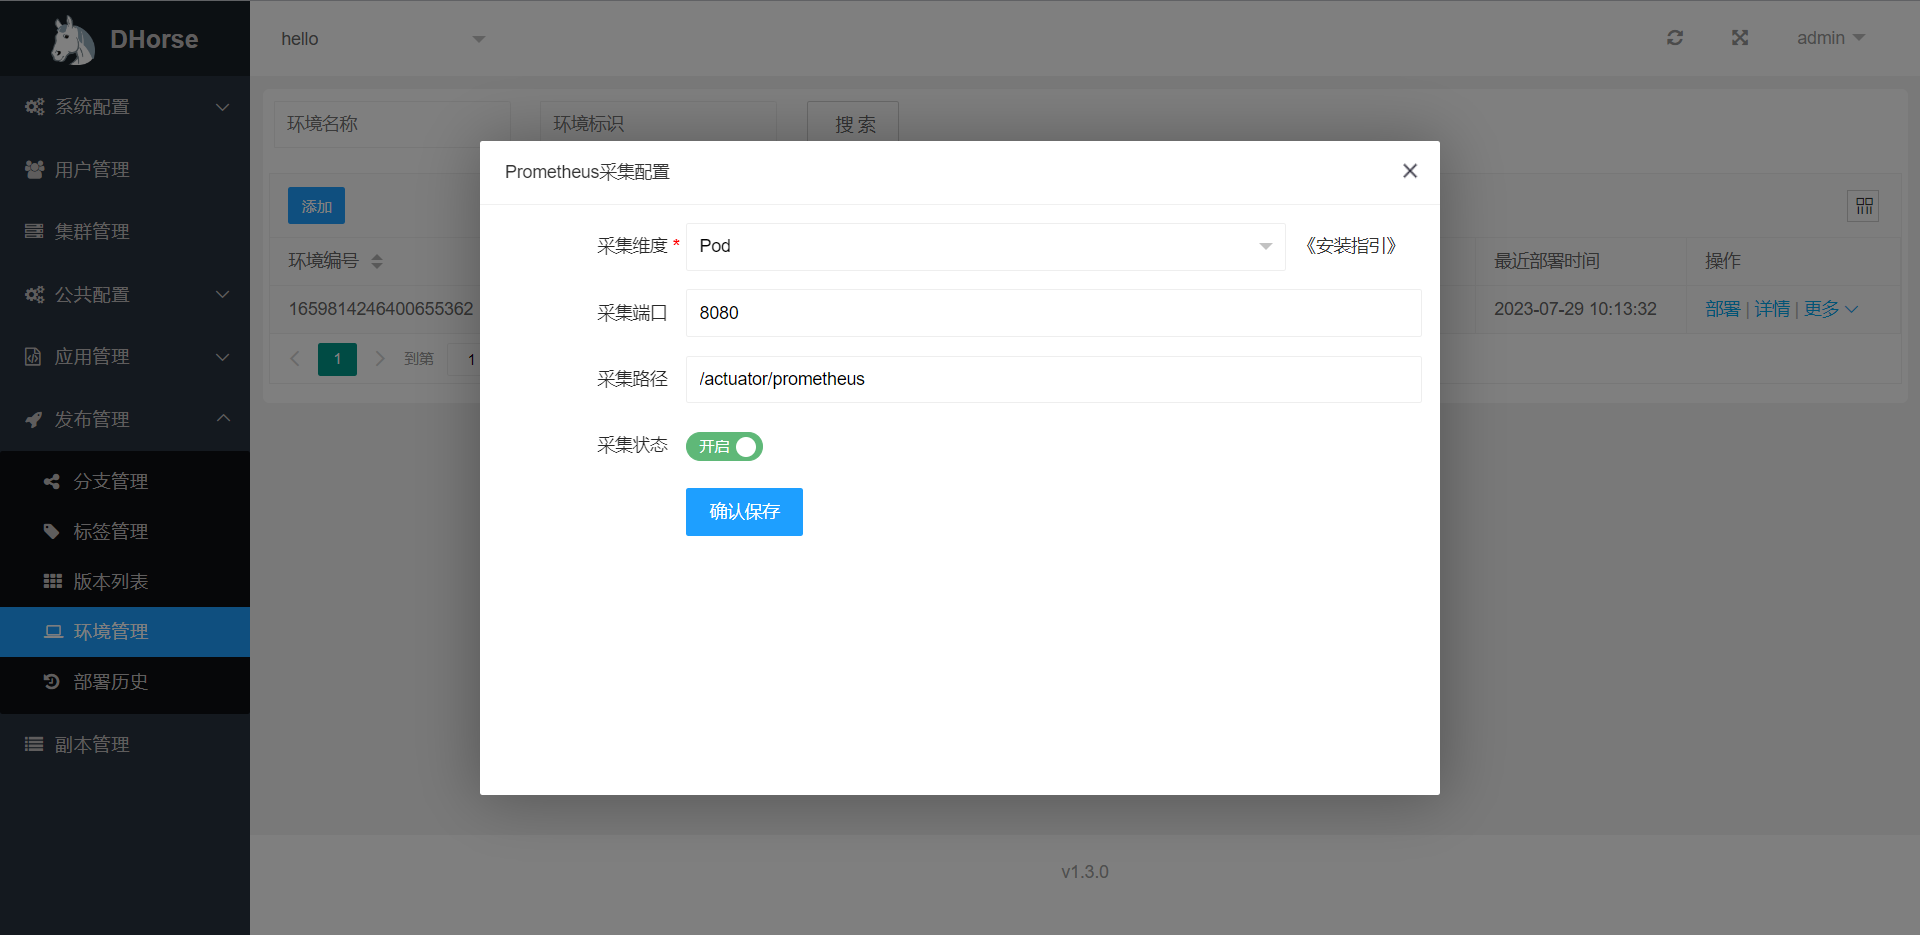1920x935 pixels.
Task: Turn off the 采集状态 collection switch
Action: coord(723,446)
